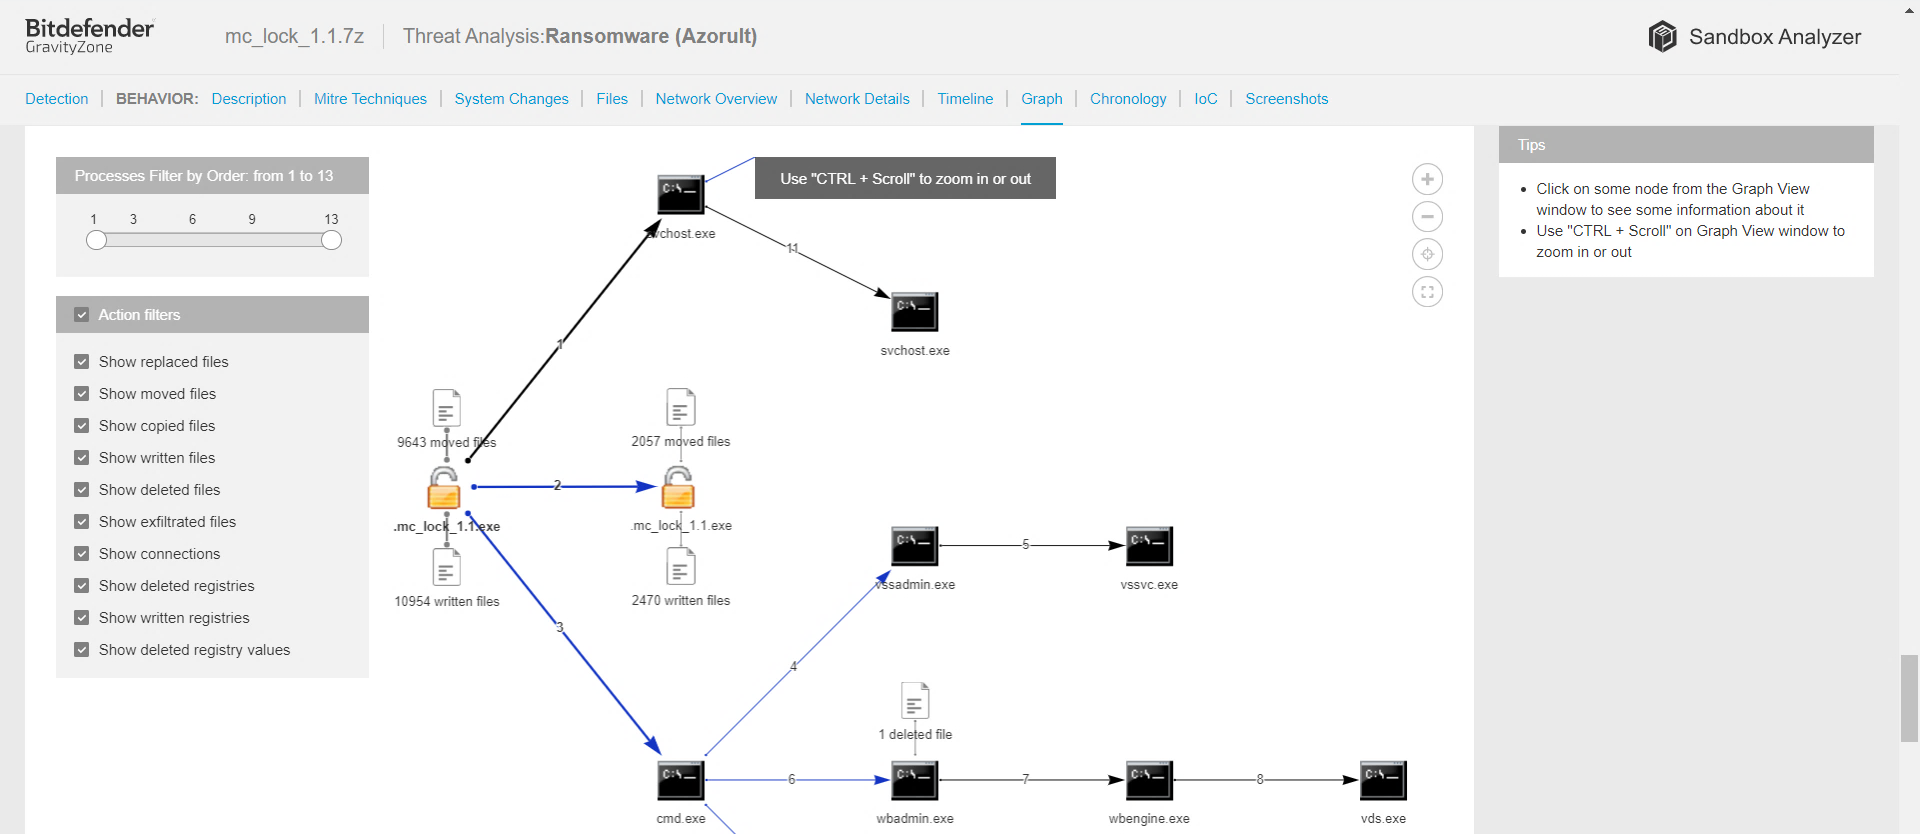Uncheck Show moved files
Viewport: 1920px width, 834px height.
click(82, 394)
